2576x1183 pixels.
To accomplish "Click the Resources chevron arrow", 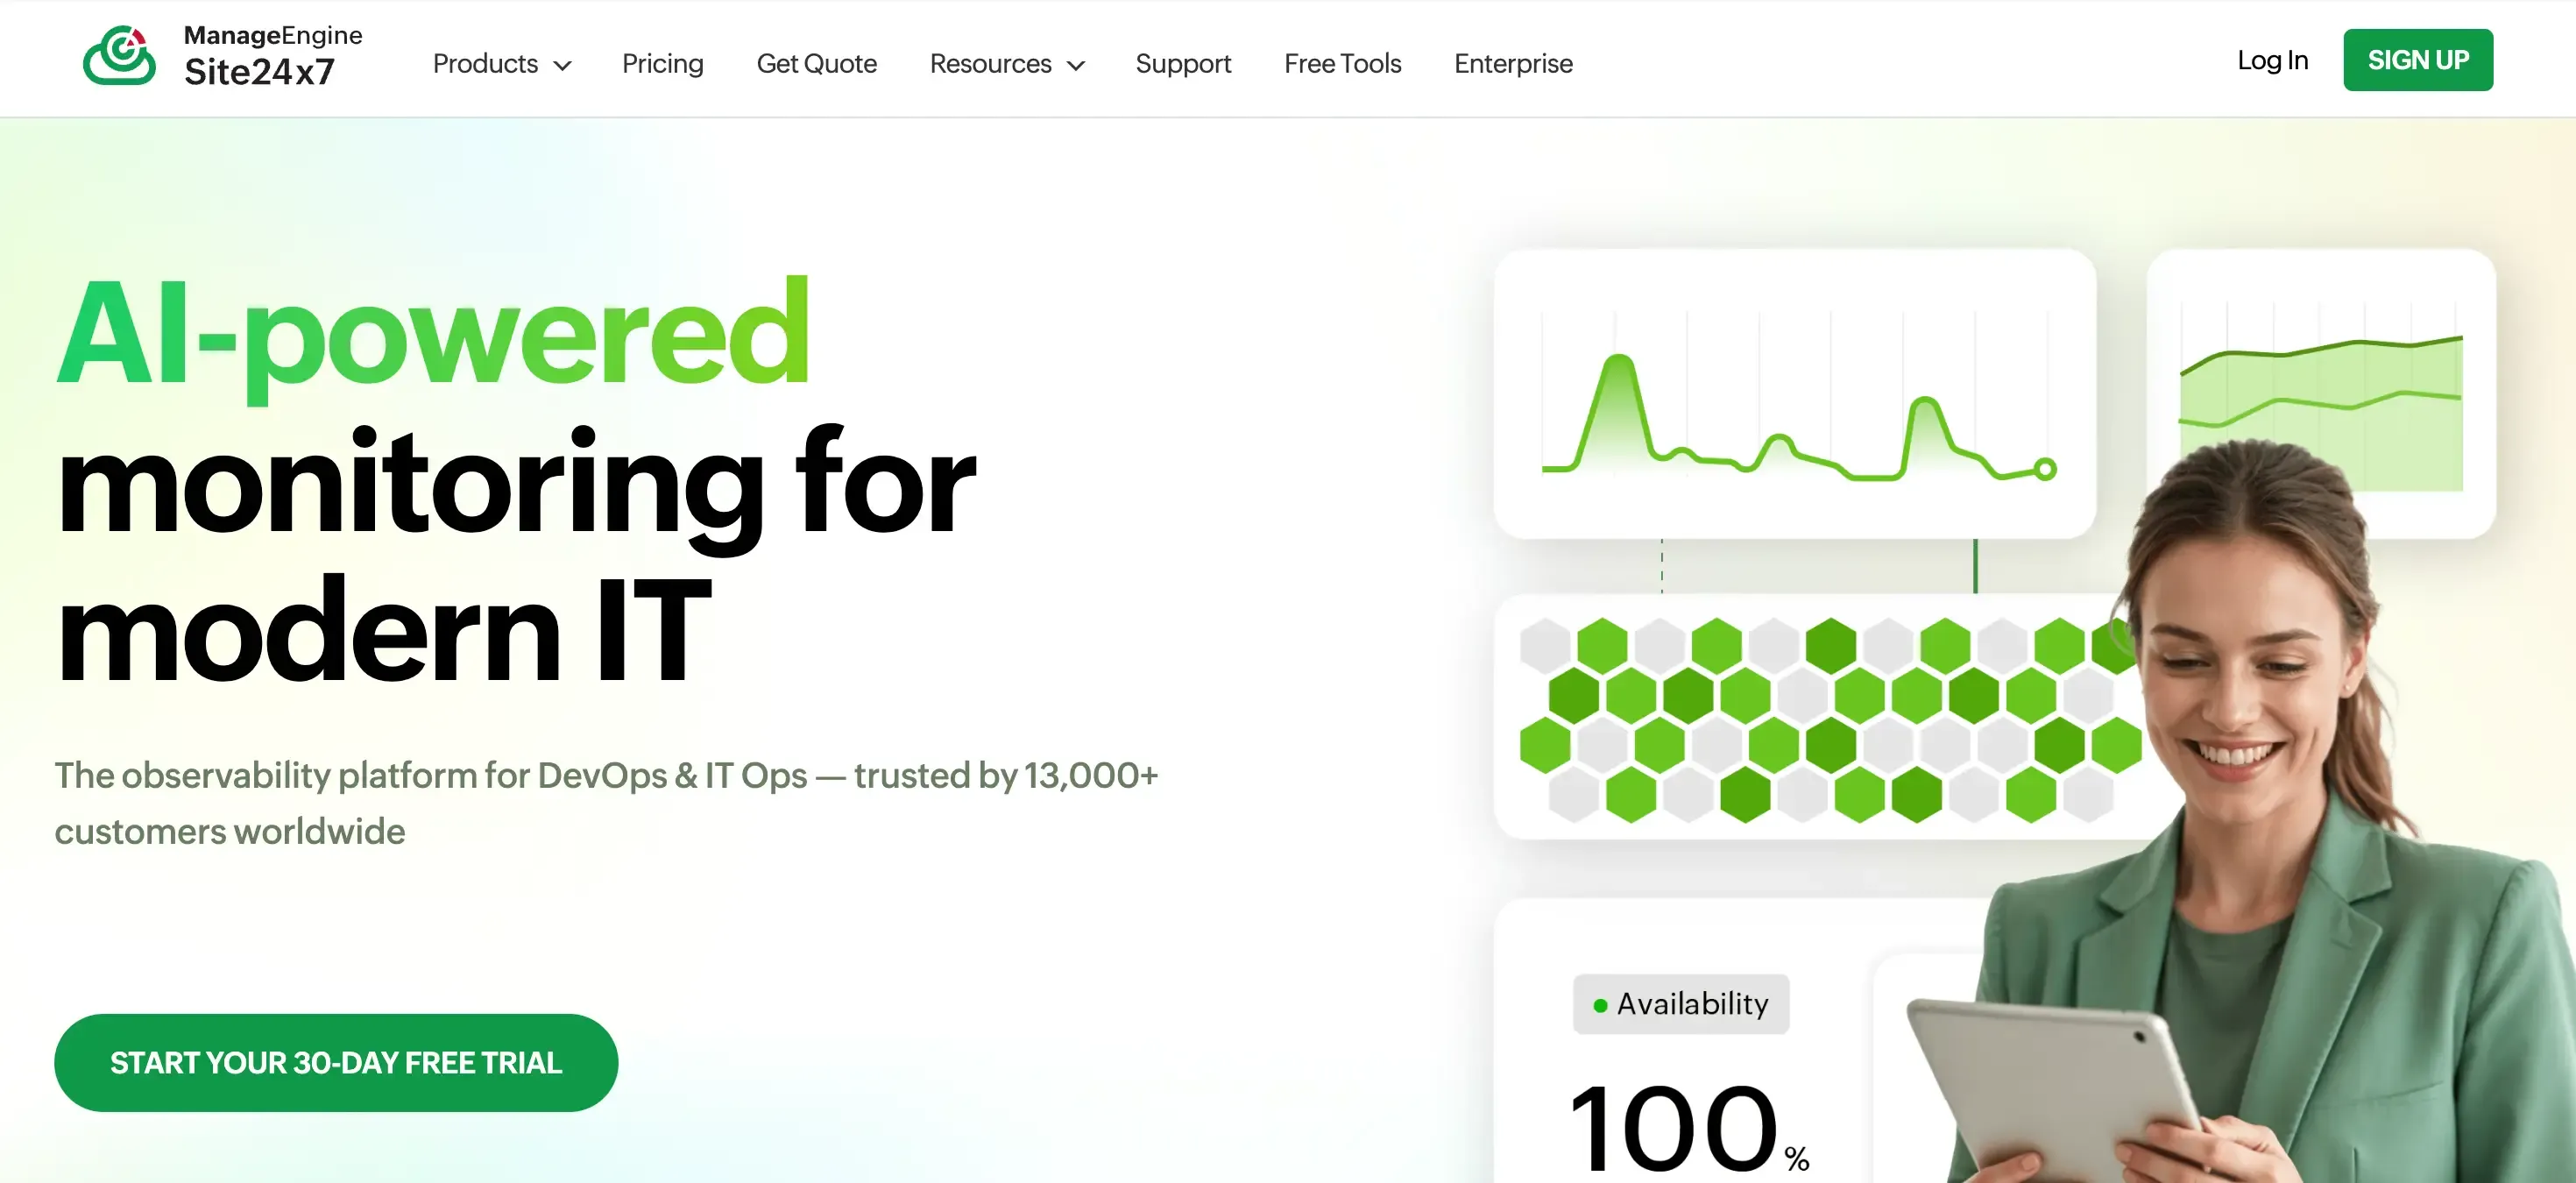I will [1076, 65].
